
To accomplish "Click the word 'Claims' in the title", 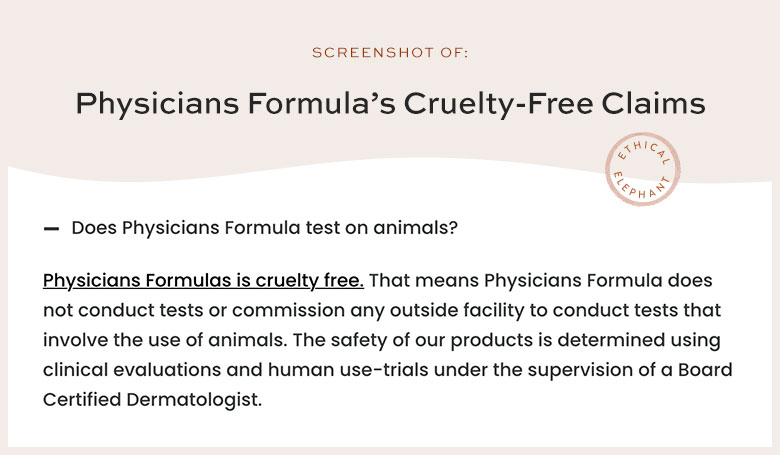I will pos(653,103).
